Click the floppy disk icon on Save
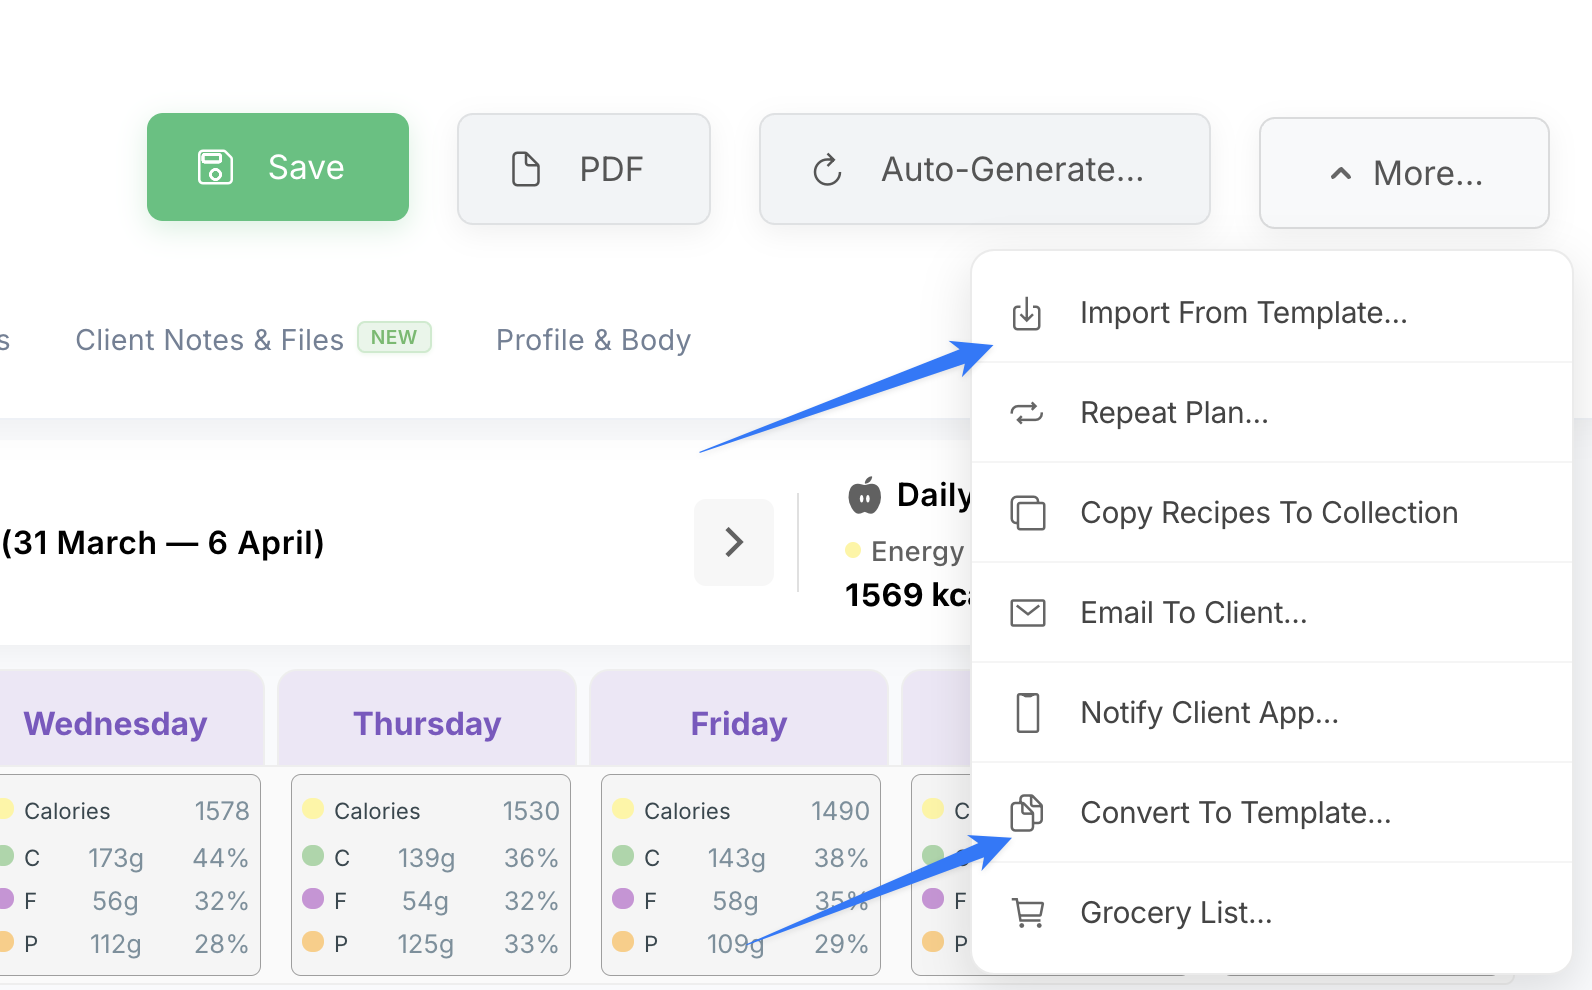Viewport: 1592px width, 990px height. coord(215,167)
